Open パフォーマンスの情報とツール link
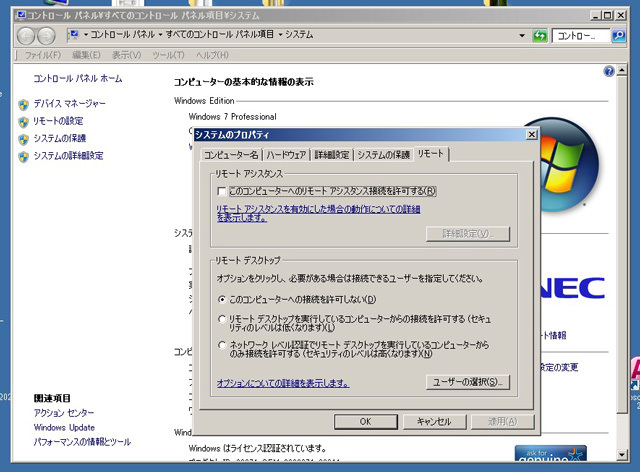Screen dimensions: 640x472 (82, 442)
